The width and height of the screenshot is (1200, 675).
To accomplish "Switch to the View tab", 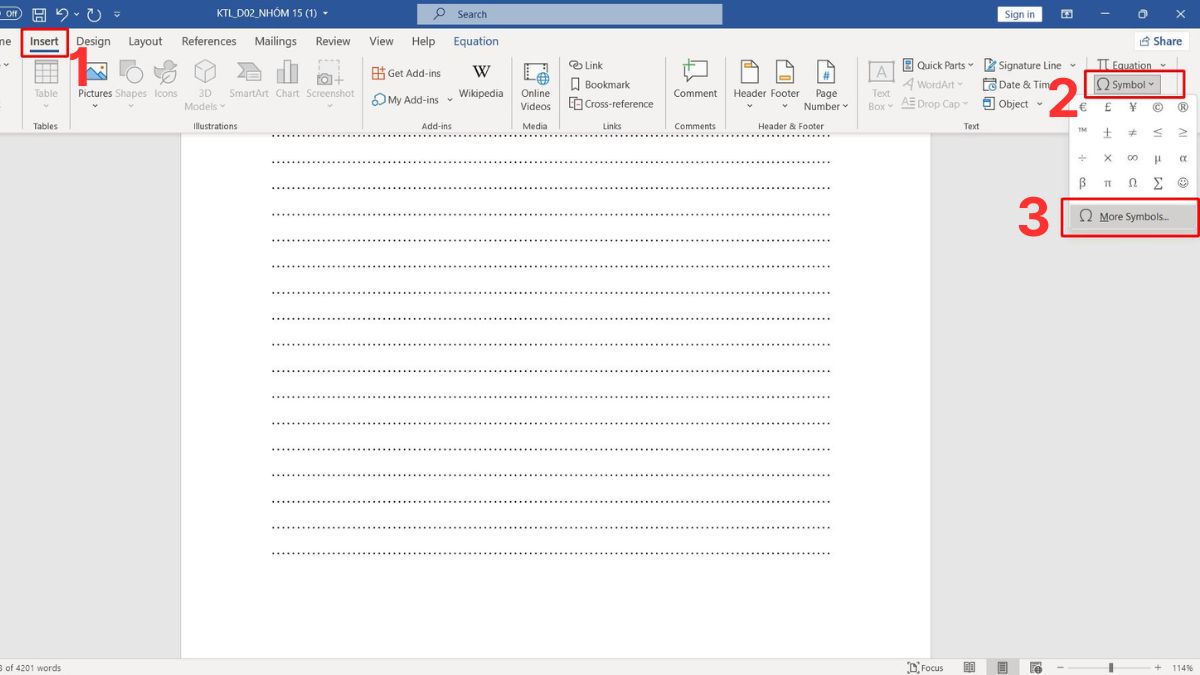I will tap(381, 41).
